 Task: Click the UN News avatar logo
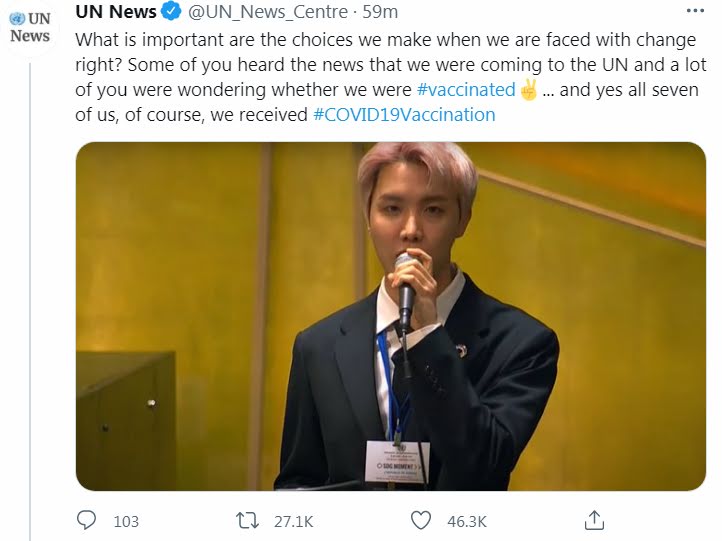click(x=29, y=28)
